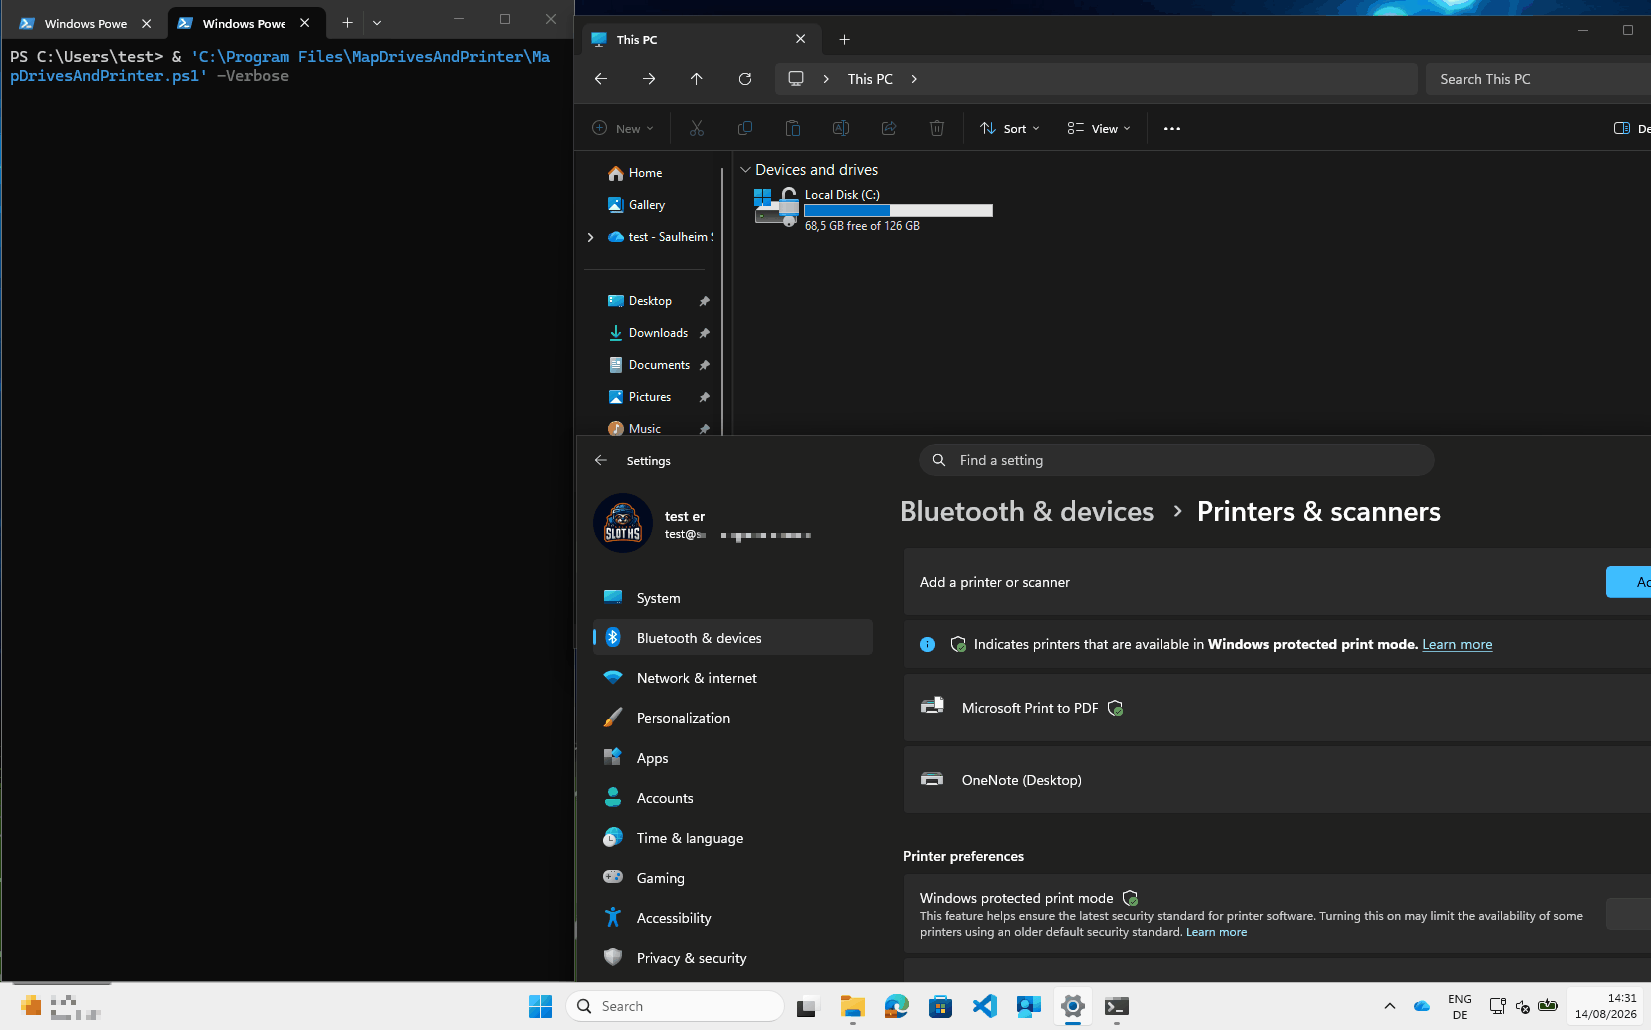The height and width of the screenshot is (1030, 1651).
Task: Open the terminal new-tab dropdown arrow
Action: pyautogui.click(x=377, y=22)
